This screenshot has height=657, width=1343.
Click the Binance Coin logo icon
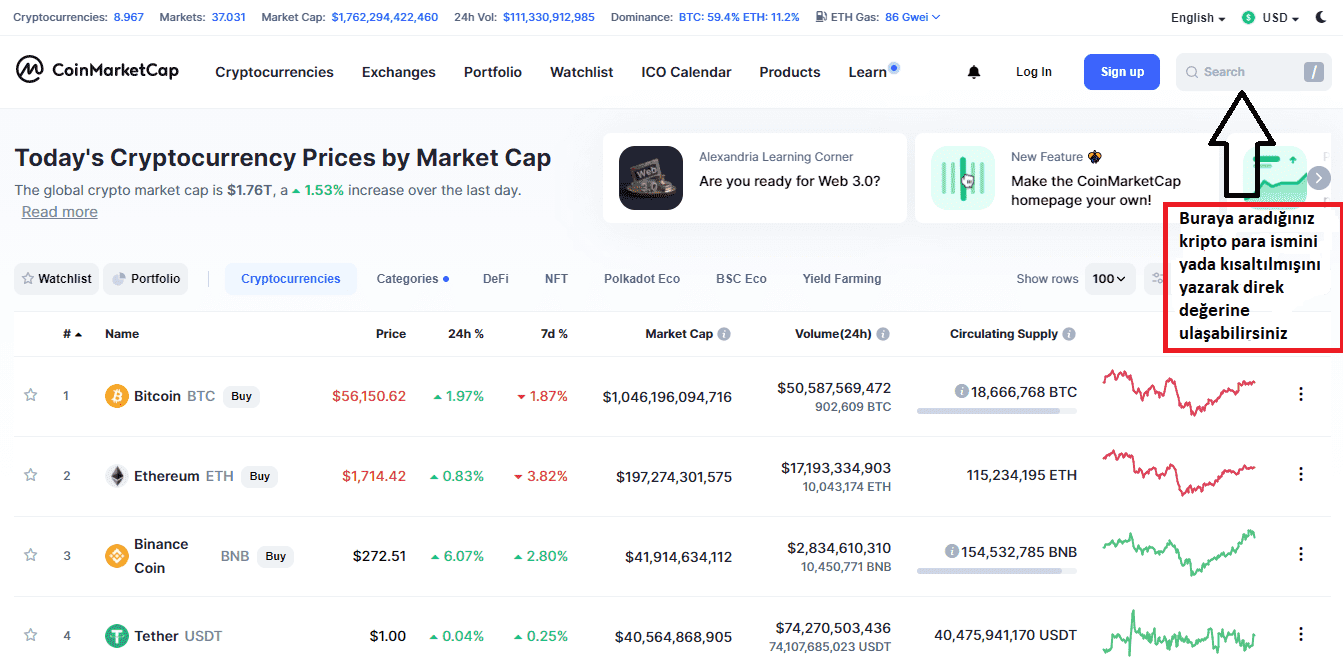pos(117,556)
